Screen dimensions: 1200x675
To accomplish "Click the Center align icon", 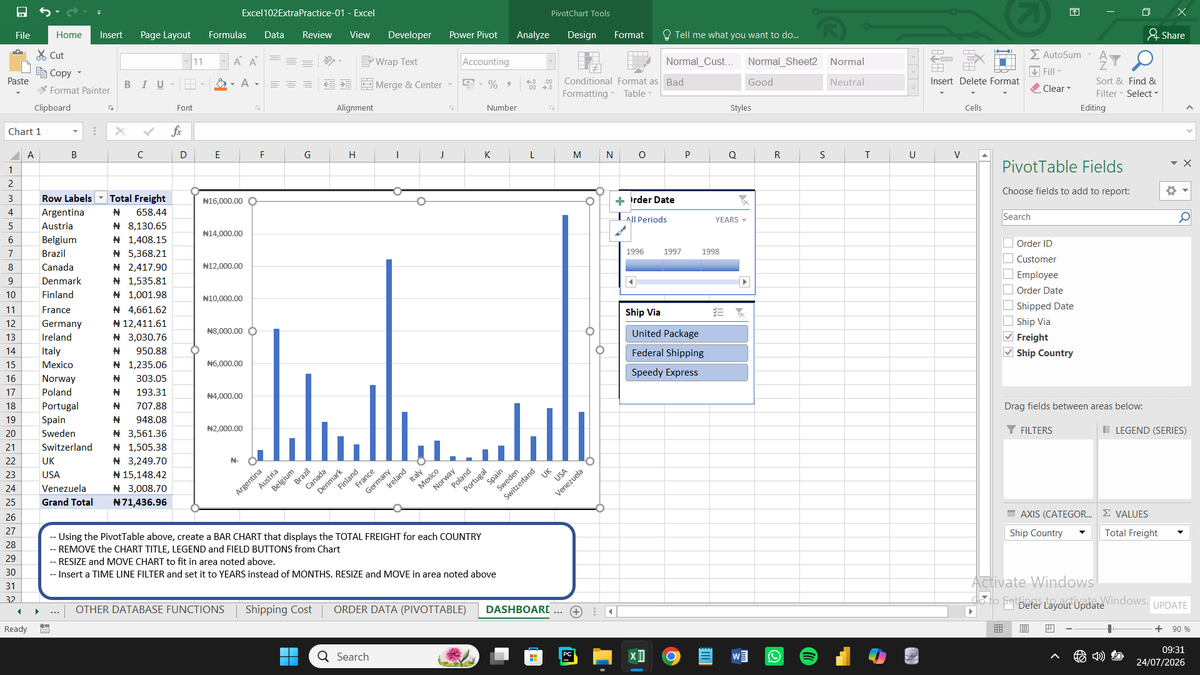I will (290, 84).
